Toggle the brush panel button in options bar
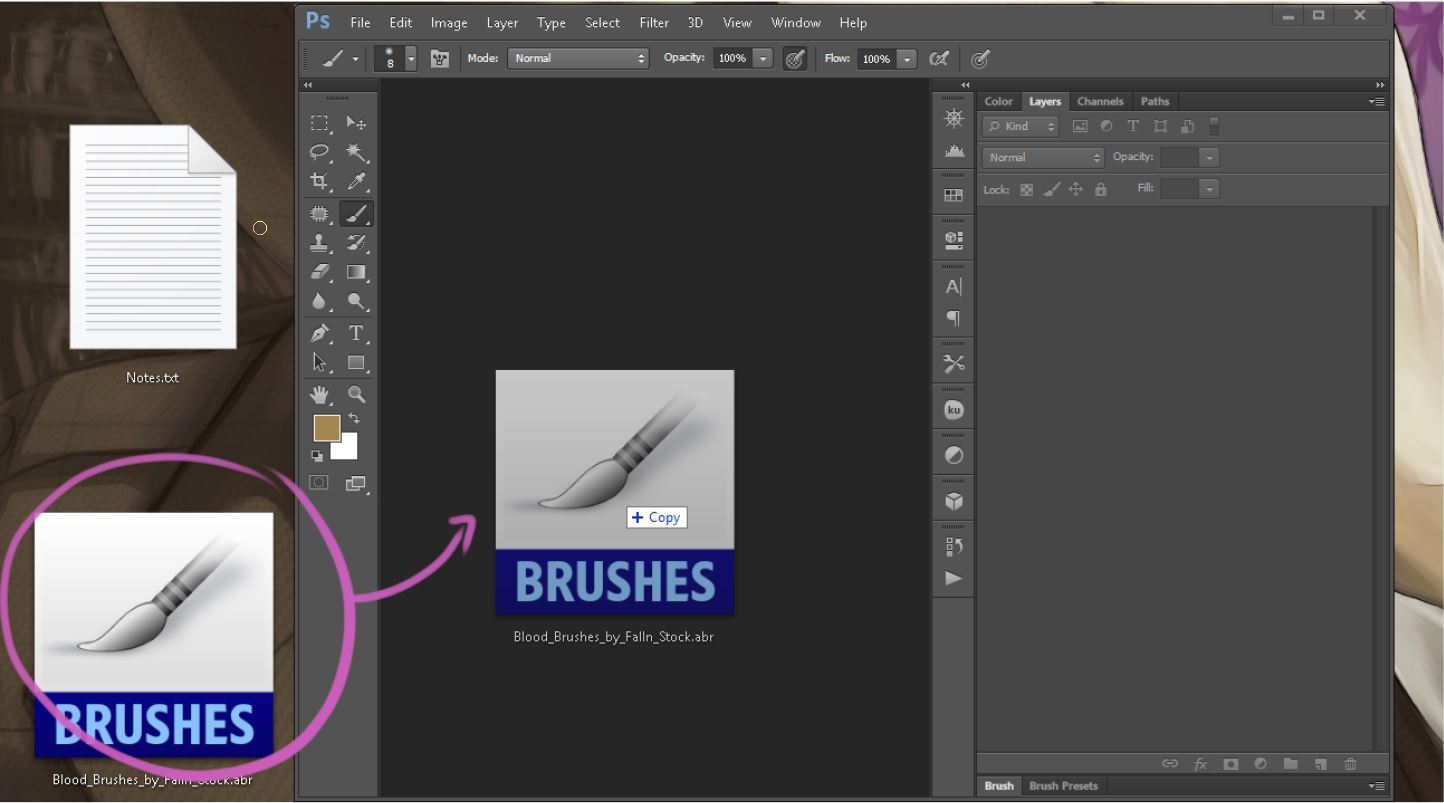This screenshot has height=803, width=1444. (x=439, y=59)
